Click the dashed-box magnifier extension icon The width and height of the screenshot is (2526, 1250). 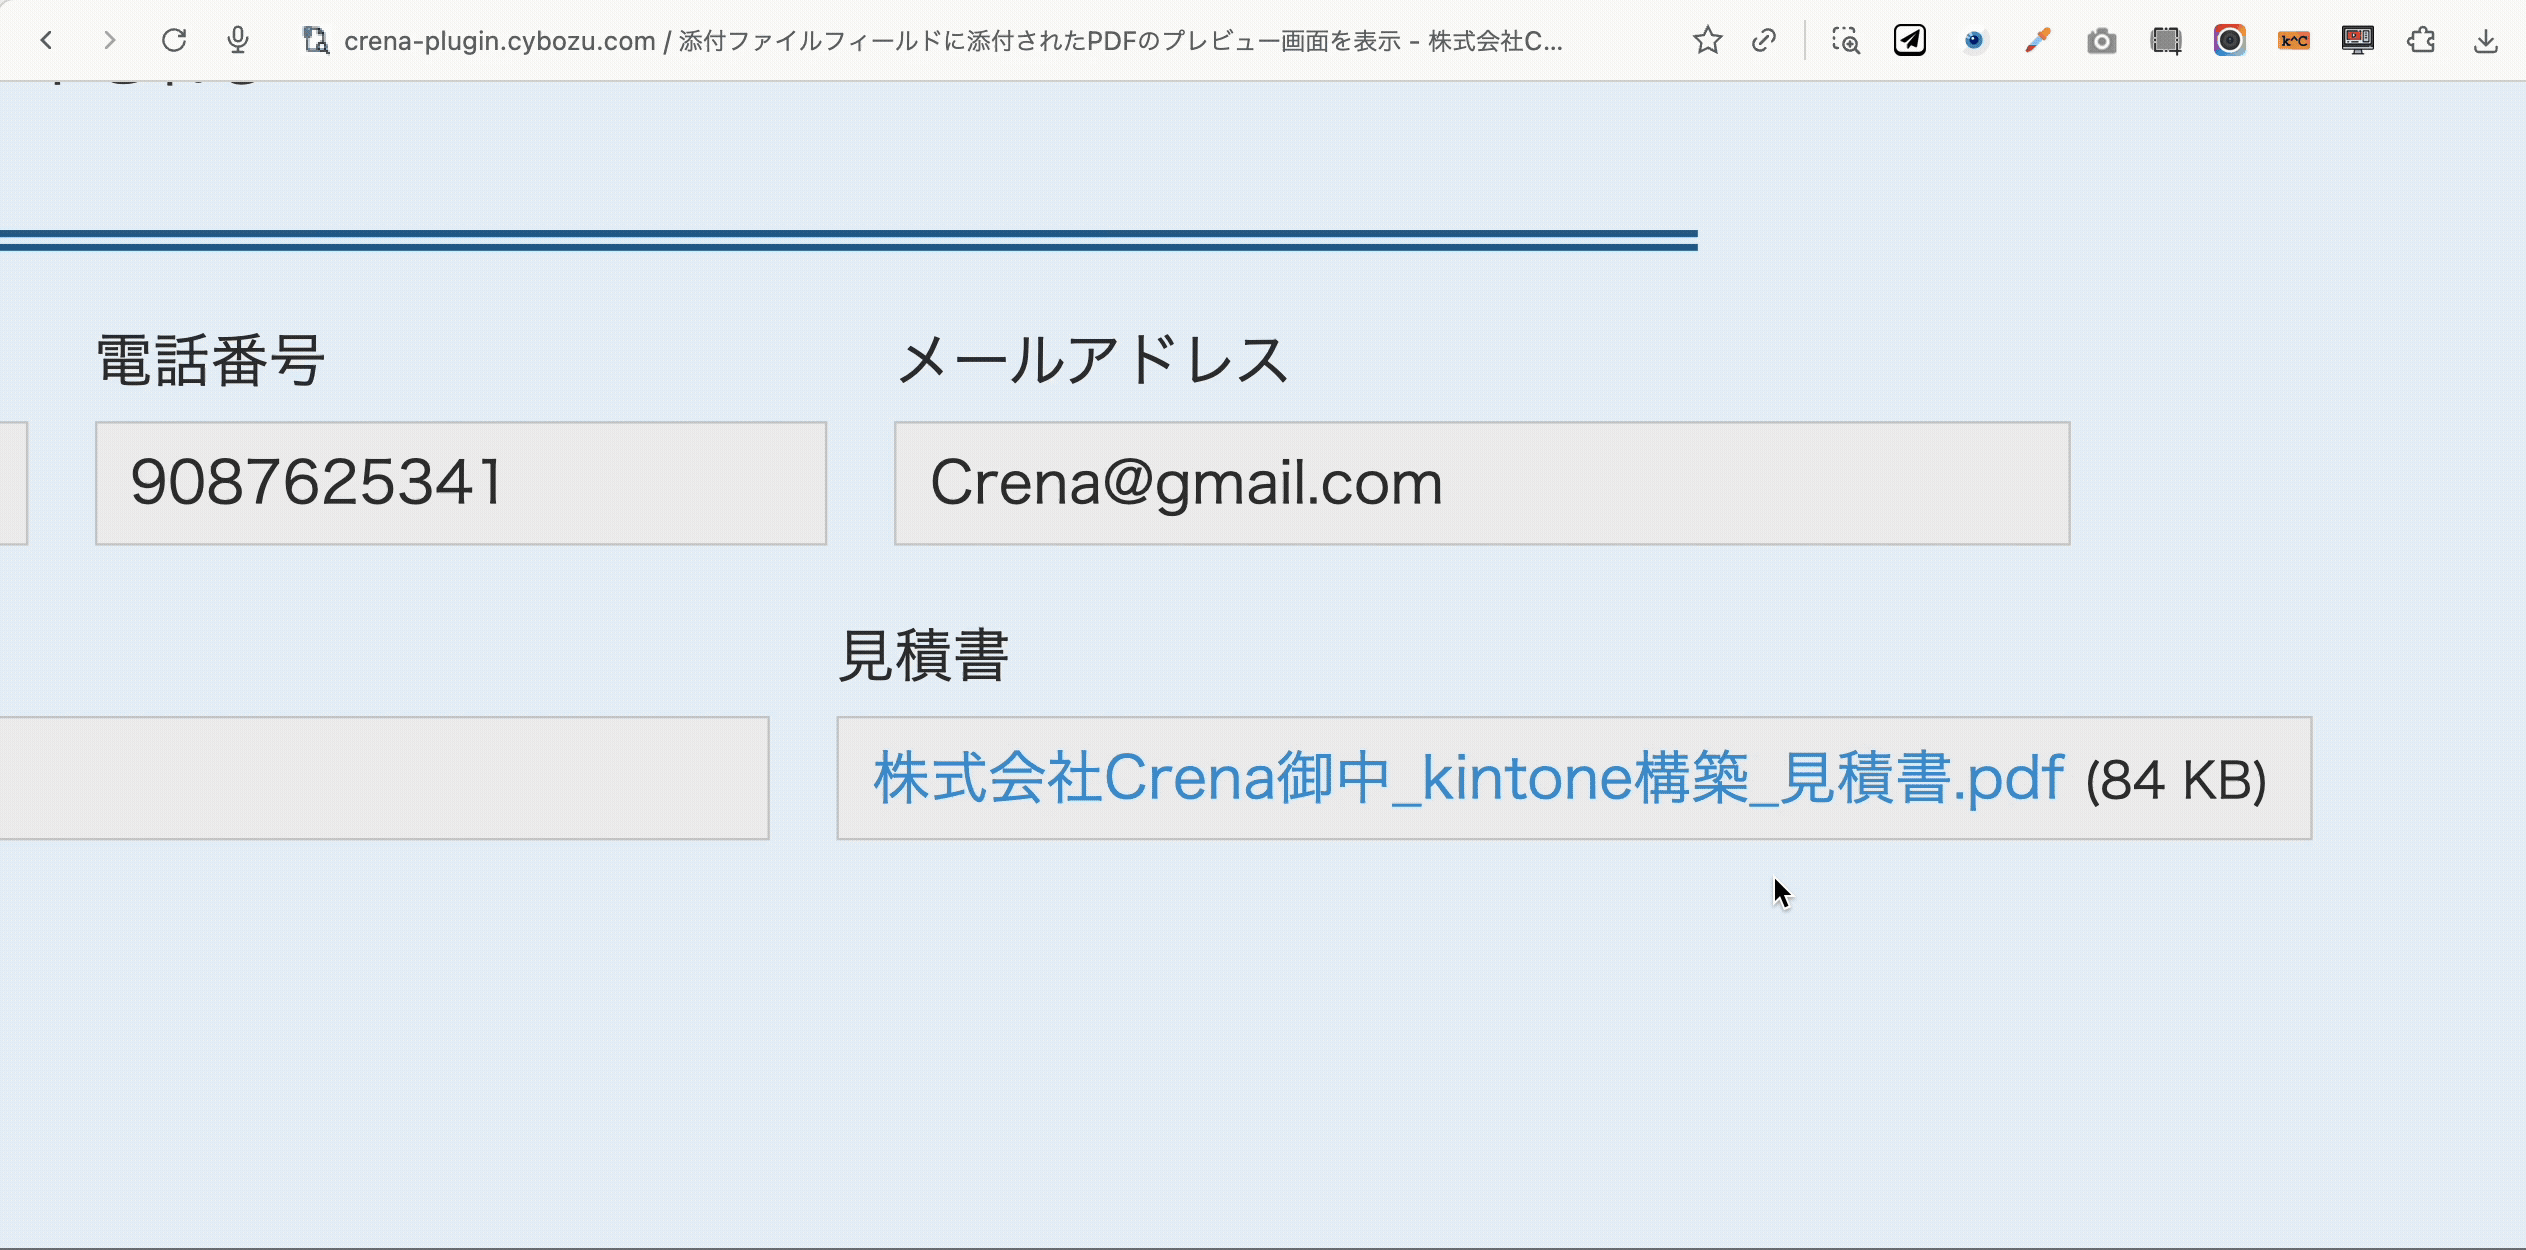(1845, 41)
